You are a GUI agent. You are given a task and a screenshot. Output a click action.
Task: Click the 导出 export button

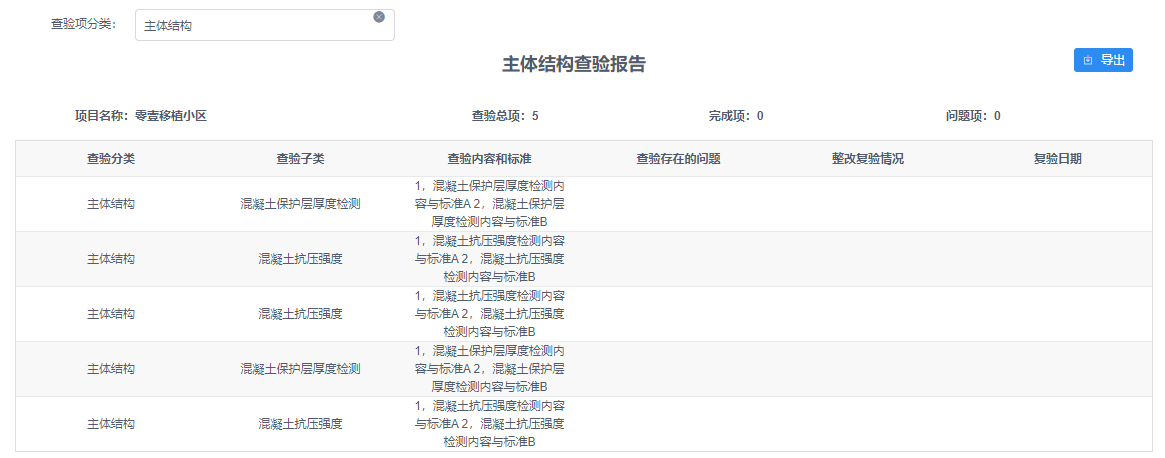(x=1103, y=60)
